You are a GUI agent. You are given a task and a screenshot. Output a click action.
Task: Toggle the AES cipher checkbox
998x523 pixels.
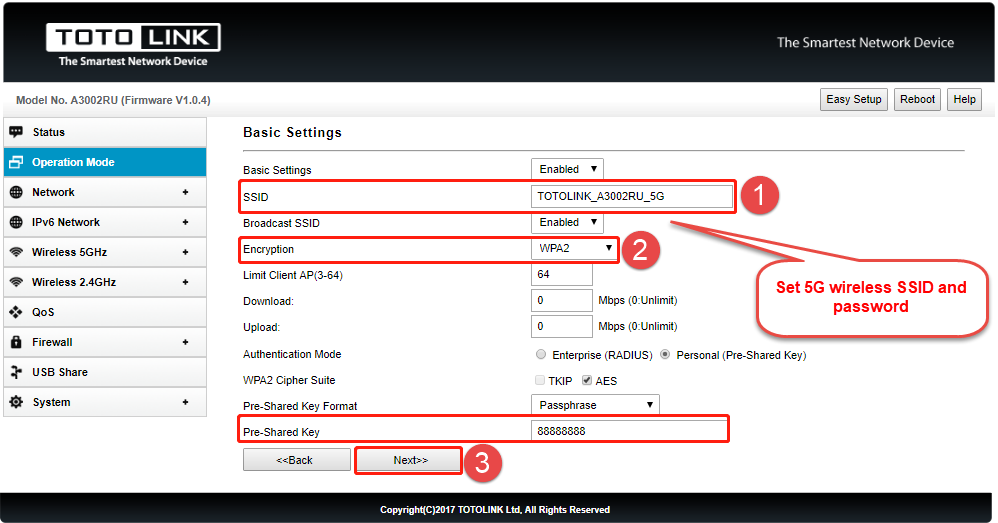[587, 380]
